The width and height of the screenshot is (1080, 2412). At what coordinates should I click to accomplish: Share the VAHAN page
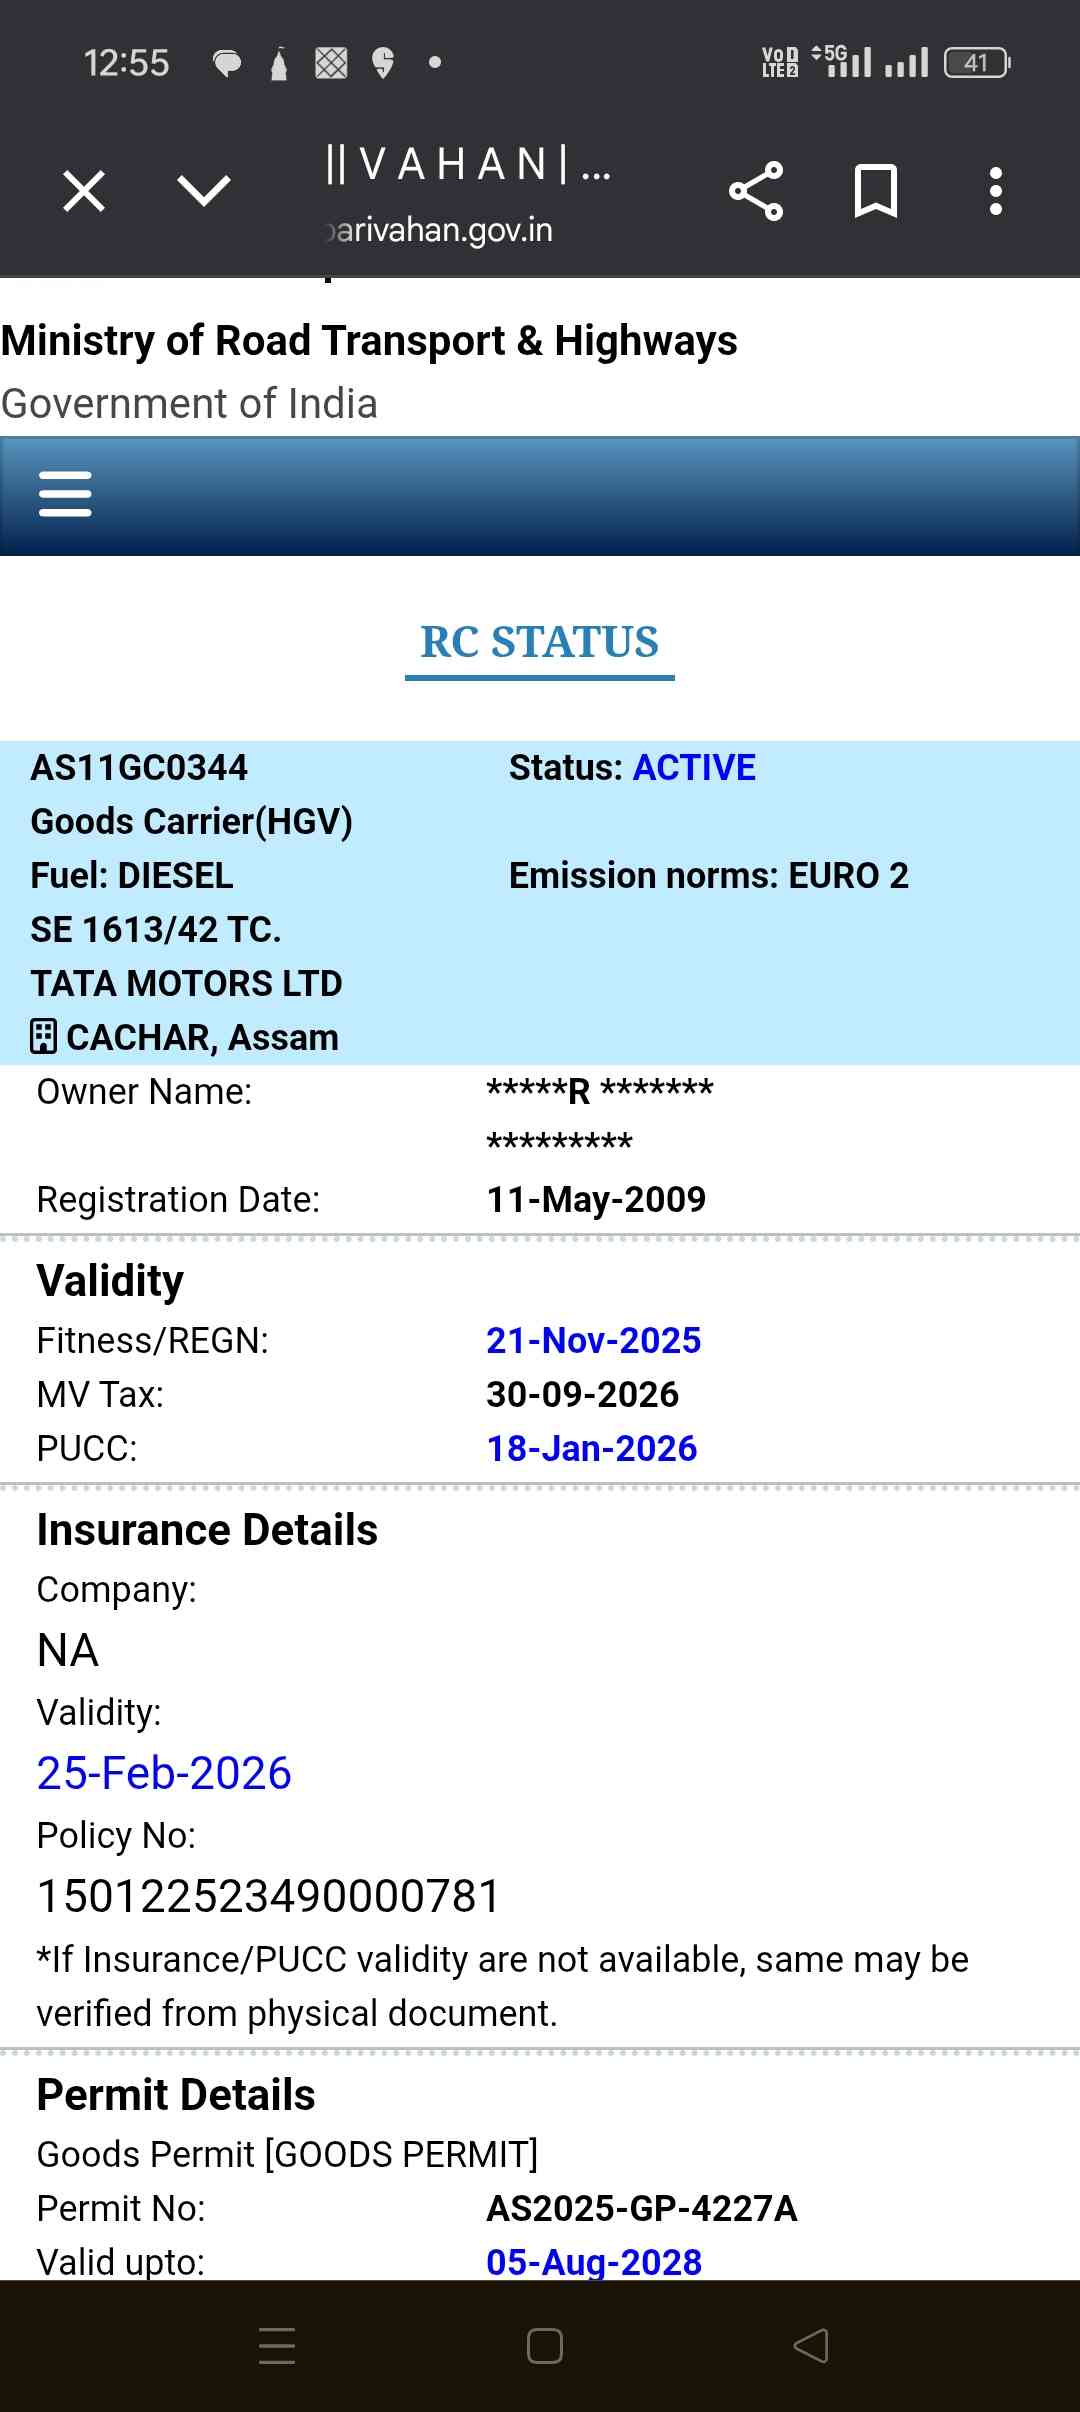(x=756, y=191)
